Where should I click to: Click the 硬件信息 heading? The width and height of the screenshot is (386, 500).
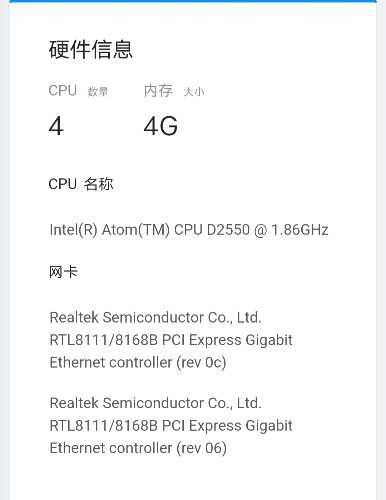coord(91,49)
